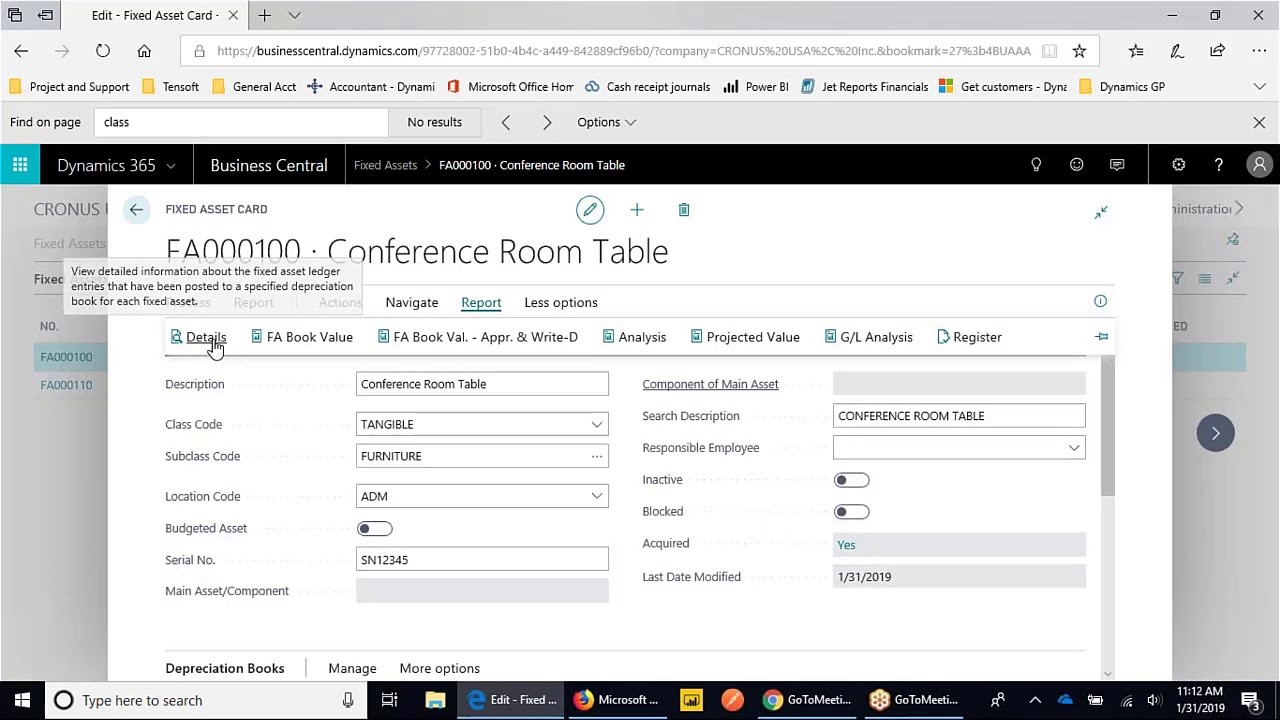Screen dimensions: 1280x720
Task: Click the Fixed Assets breadcrumb link
Action: (x=385, y=165)
